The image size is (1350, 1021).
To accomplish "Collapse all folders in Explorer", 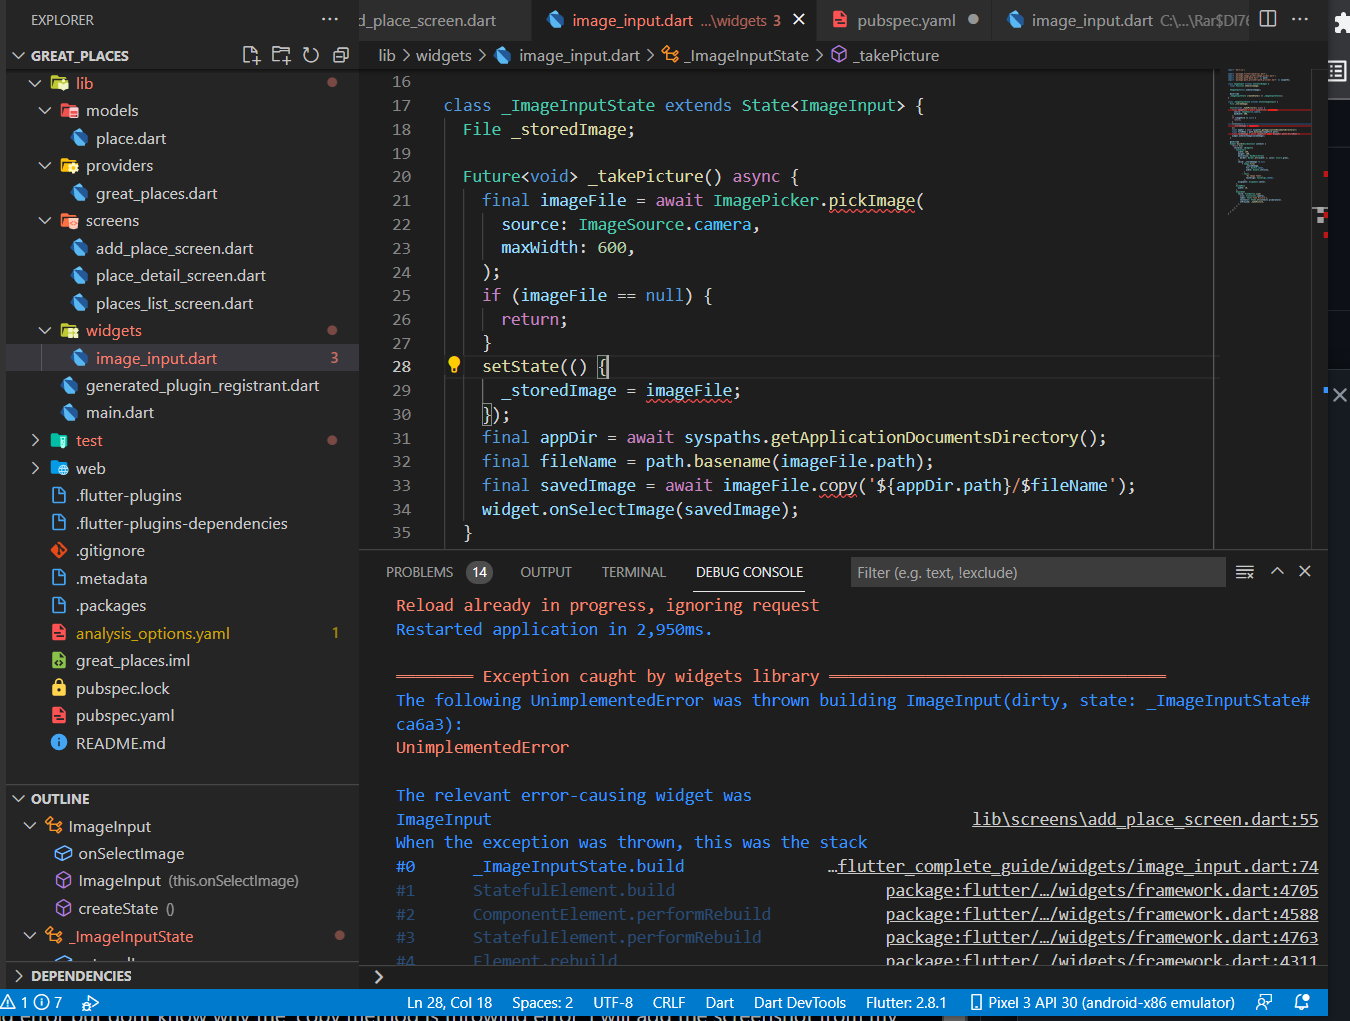I will (341, 55).
